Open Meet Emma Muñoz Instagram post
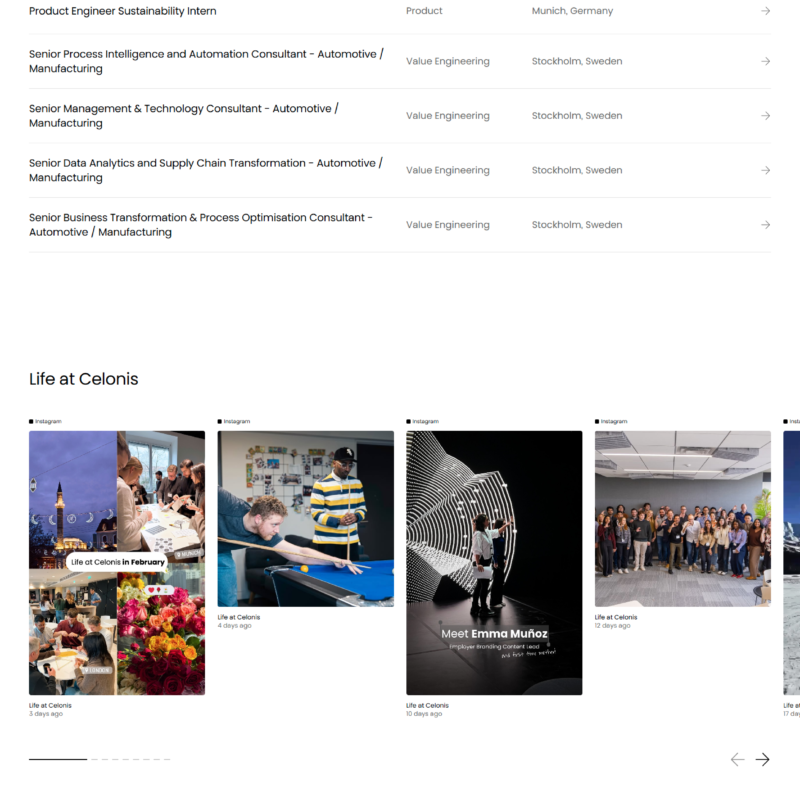The image size is (800, 800). [x=494, y=562]
